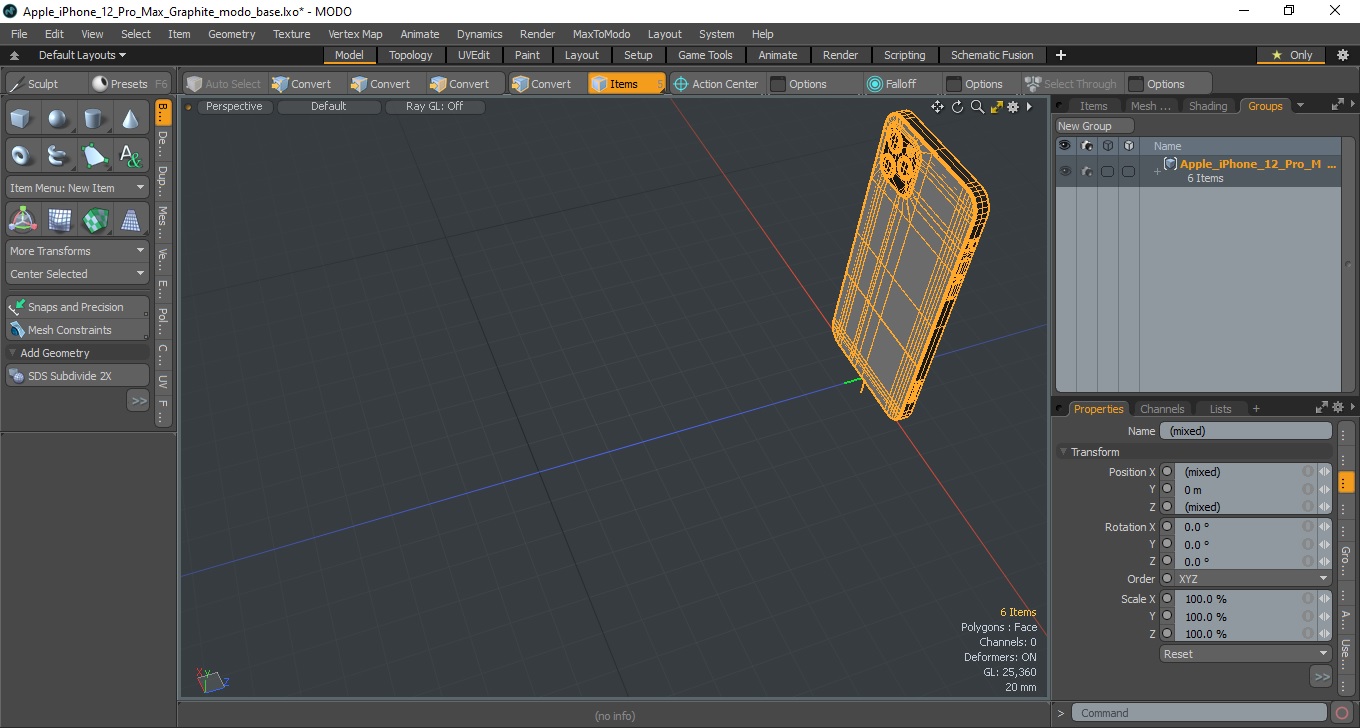Select the Cylinder primitive tool
The image size is (1360, 728).
(94, 119)
